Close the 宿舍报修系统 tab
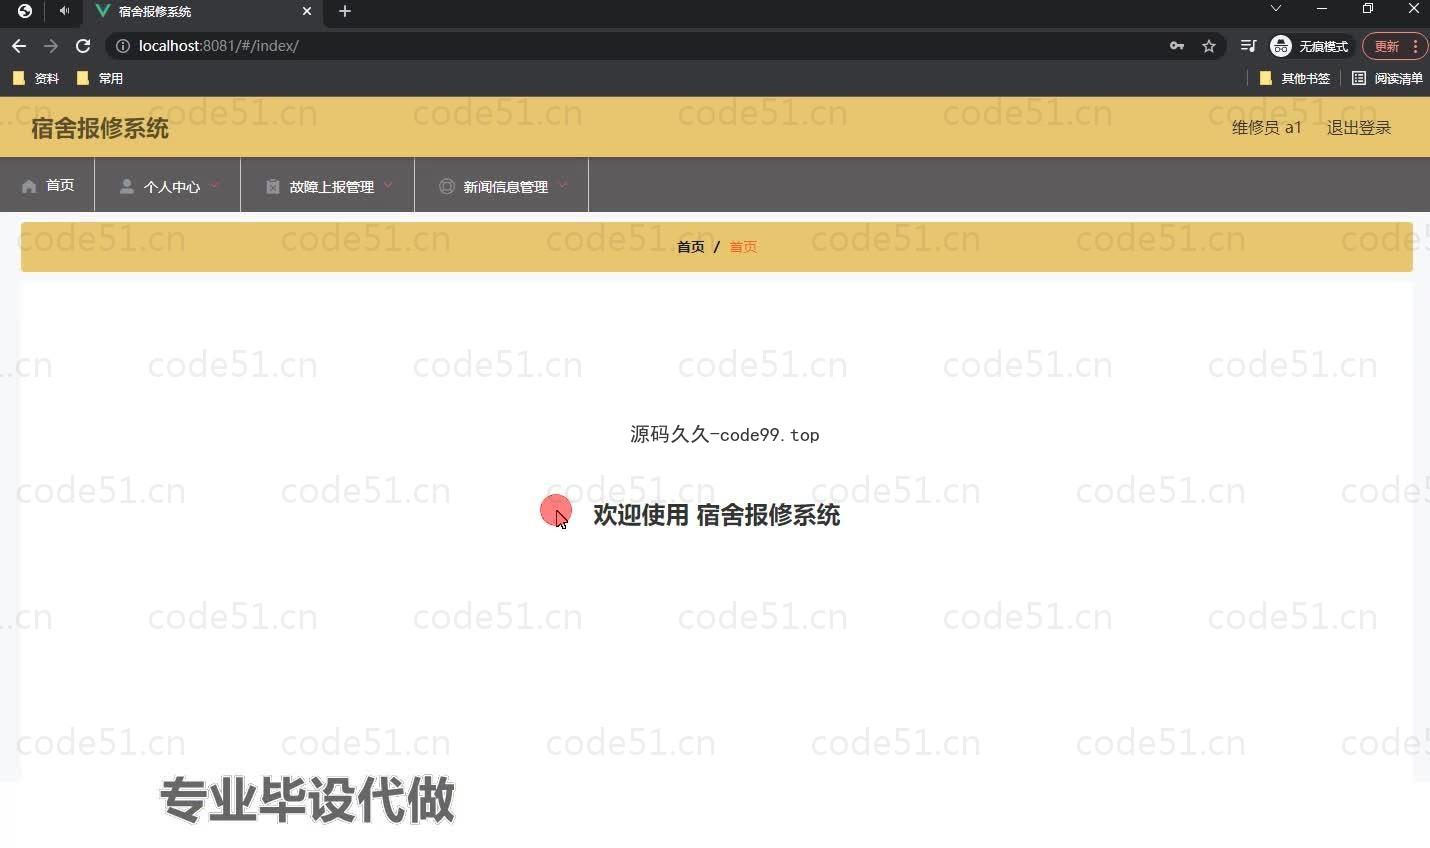1430x848 pixels. pyautogui.click(x=307, y=11)
